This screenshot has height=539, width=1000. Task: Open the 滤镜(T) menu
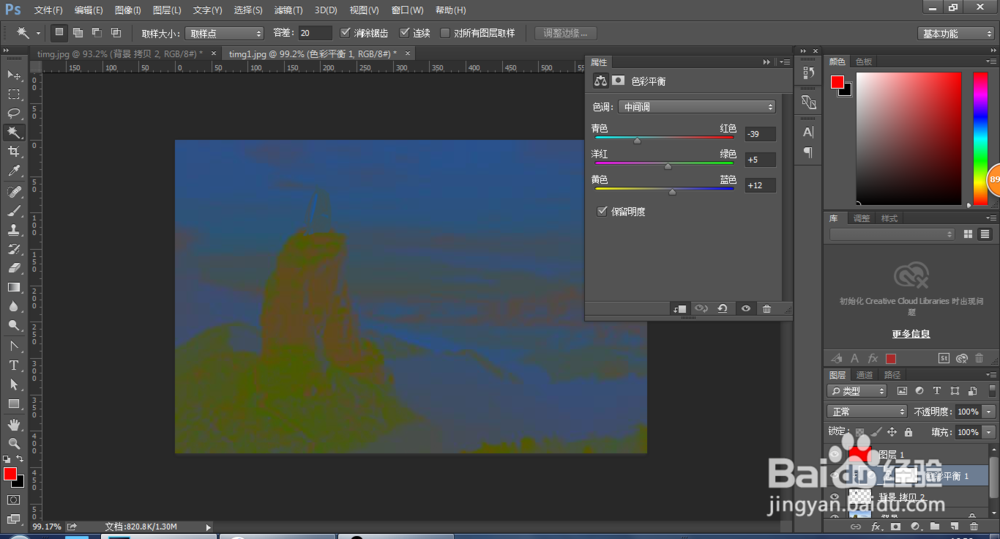(288, 10)
